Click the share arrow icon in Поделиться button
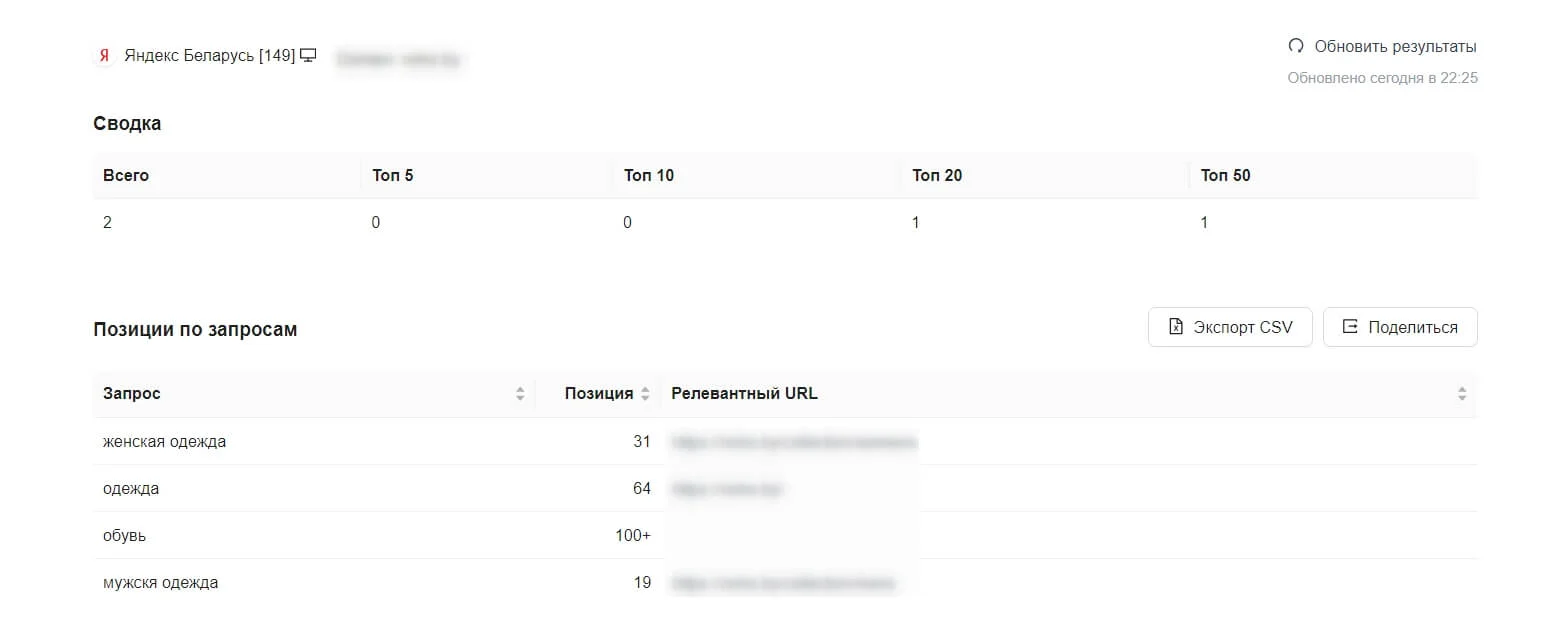1551x620 pixels. 1350,327
